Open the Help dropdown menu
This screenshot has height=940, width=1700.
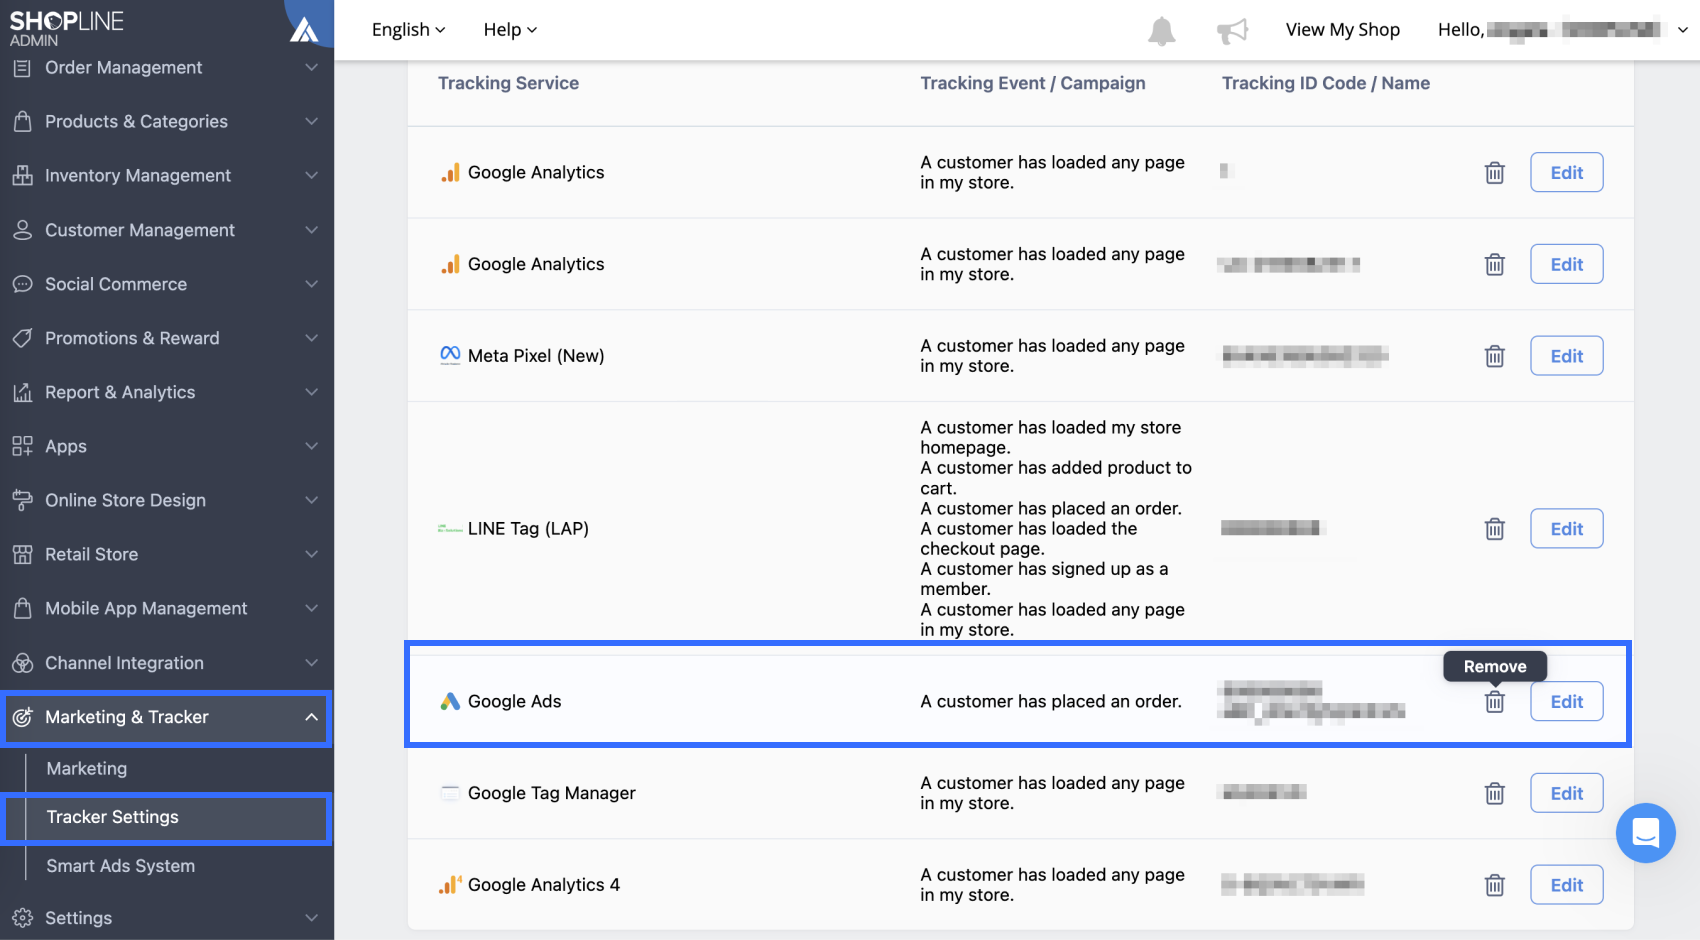pos(510,30)
